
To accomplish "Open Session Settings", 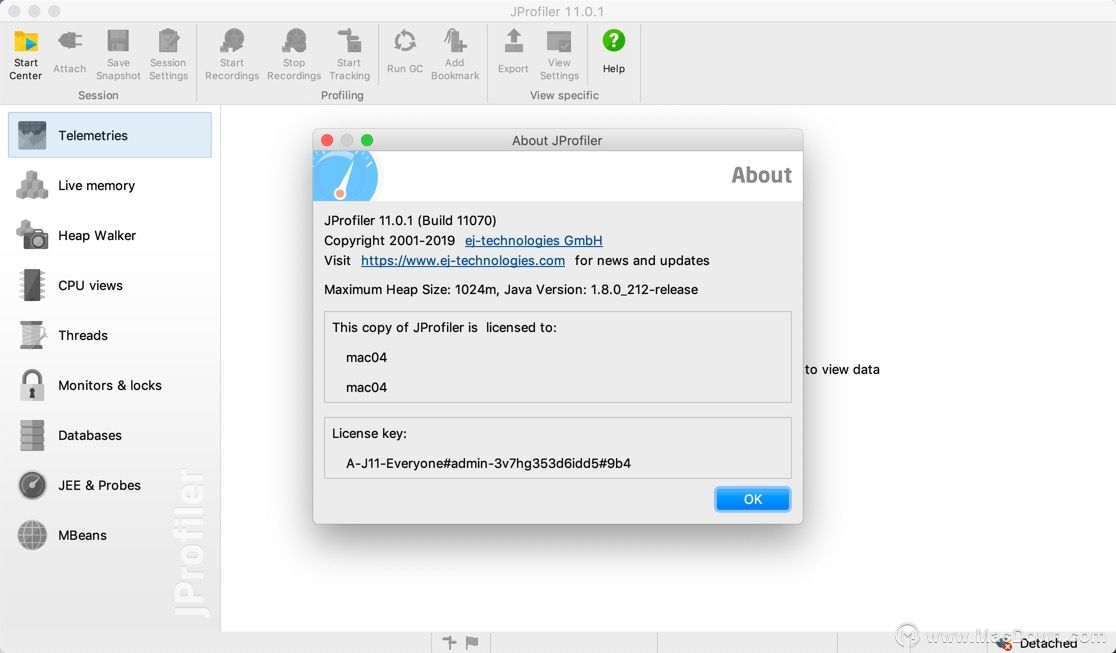I will coord(169,54).
